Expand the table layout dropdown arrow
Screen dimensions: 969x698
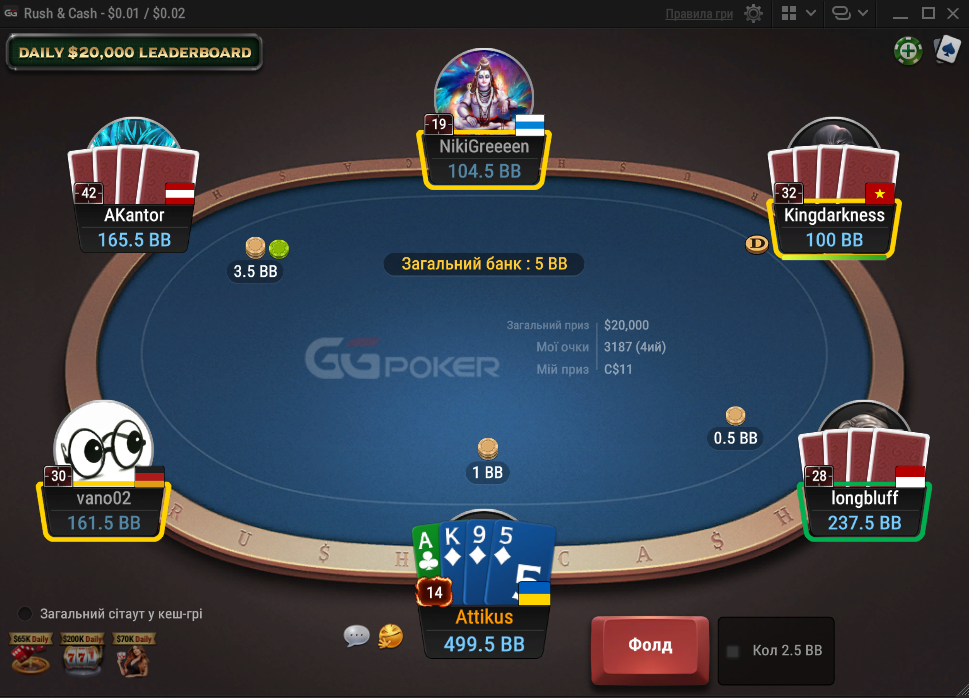(x=811, y=13)
